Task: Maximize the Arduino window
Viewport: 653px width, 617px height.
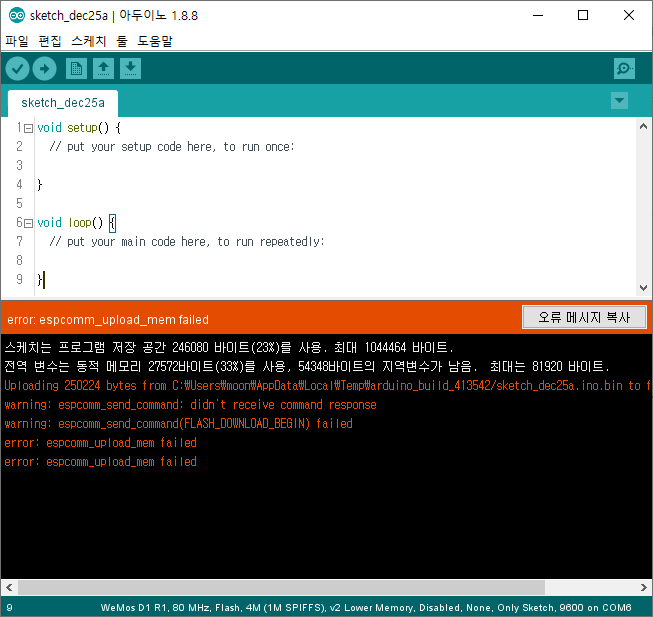Action: tap(583, 15)
